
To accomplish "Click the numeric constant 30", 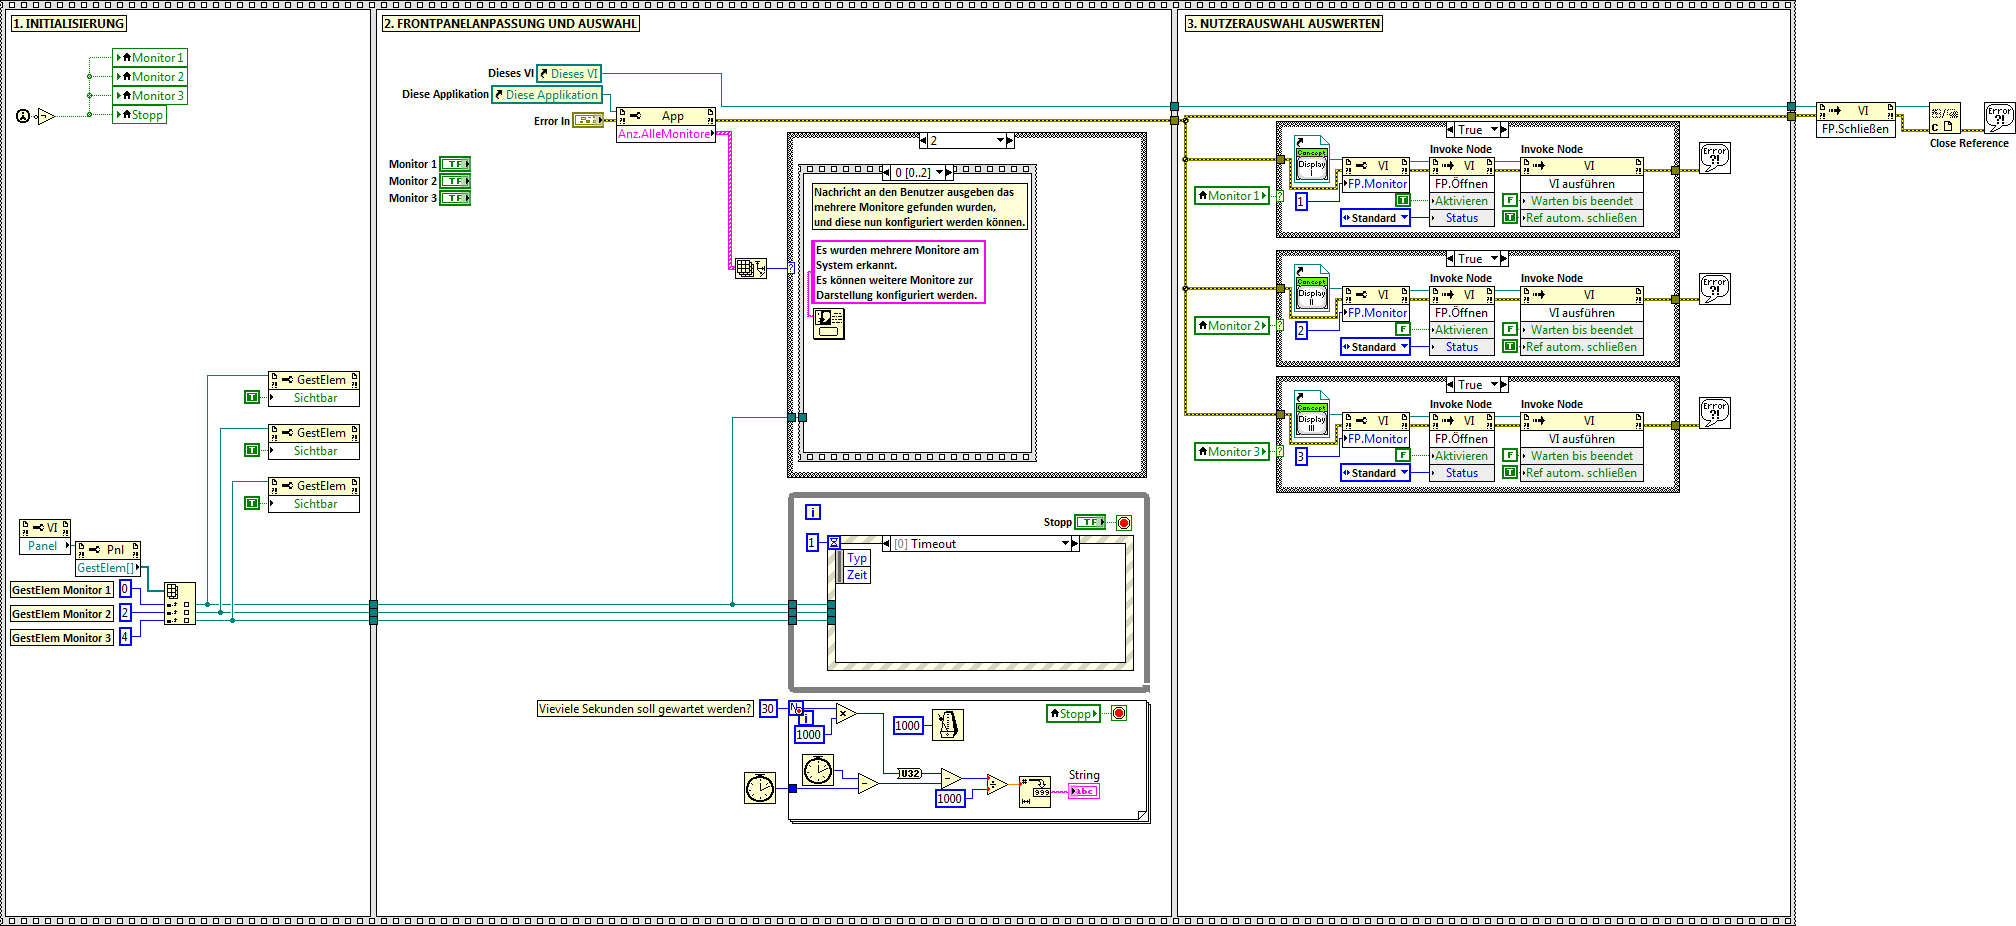I will [x=768, y=709].
